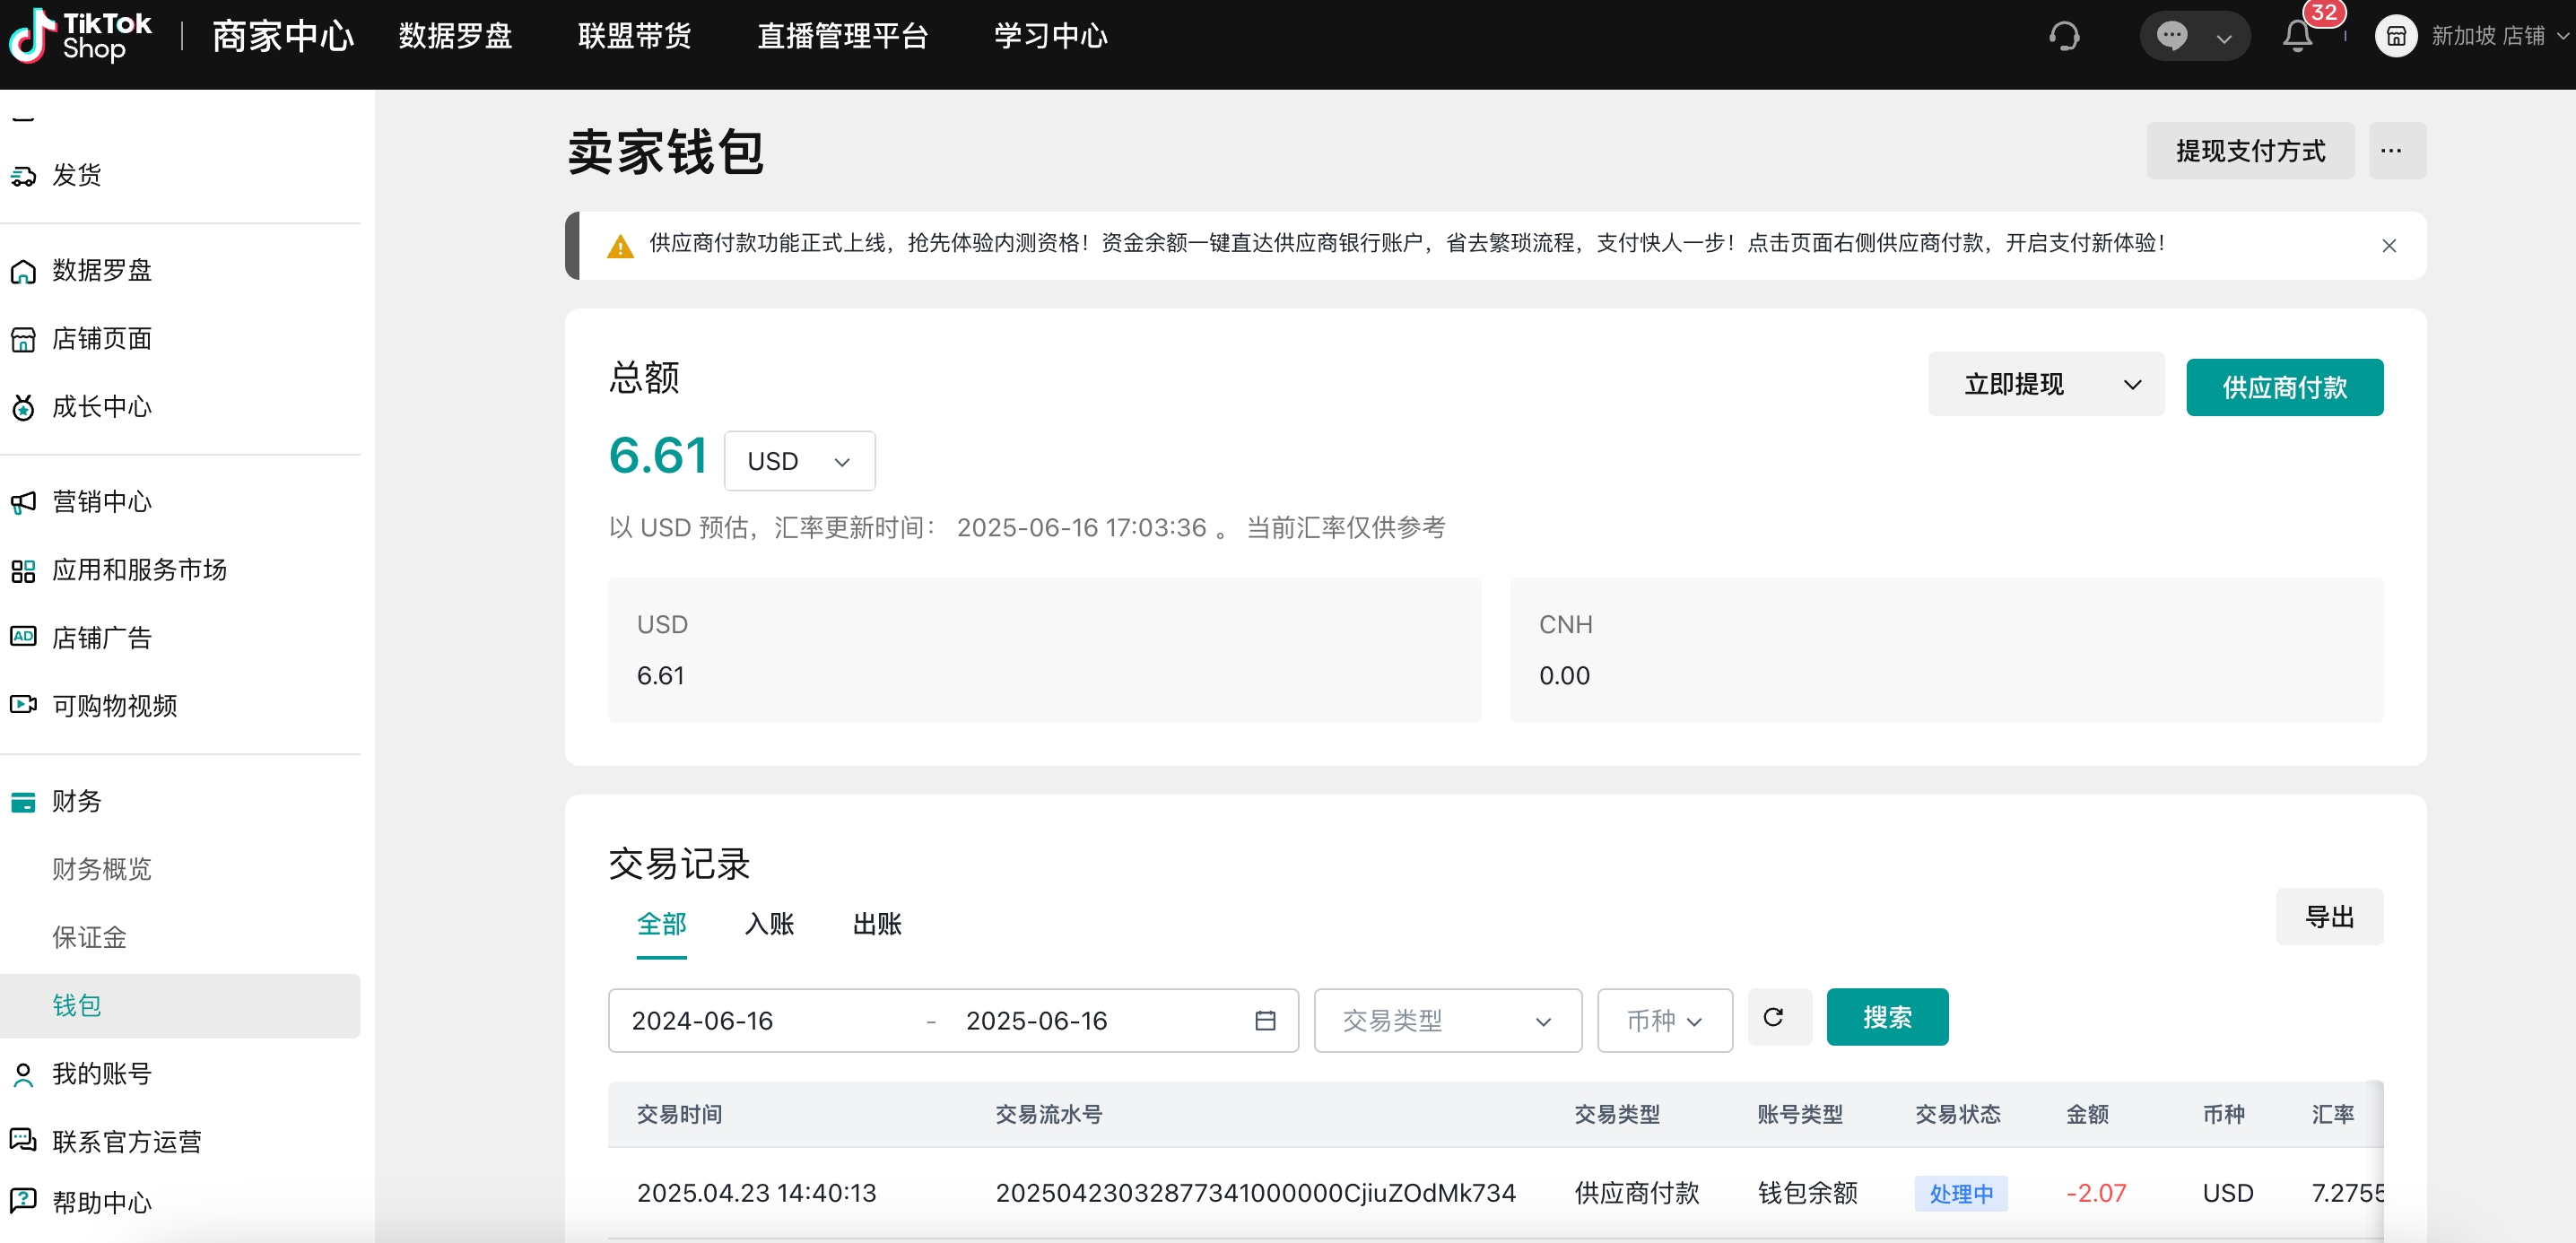Switch to the 入账 tab

click(x=769, y=923)
